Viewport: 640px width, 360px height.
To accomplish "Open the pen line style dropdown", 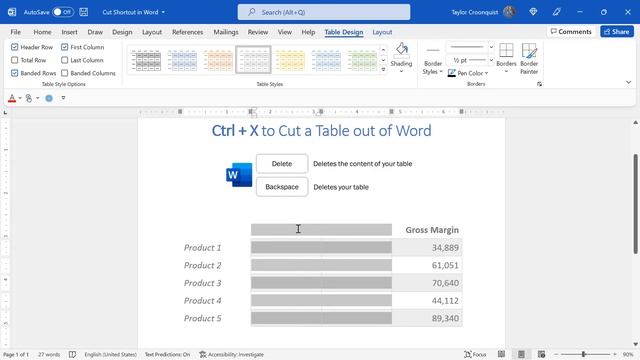I will (491, 47).
